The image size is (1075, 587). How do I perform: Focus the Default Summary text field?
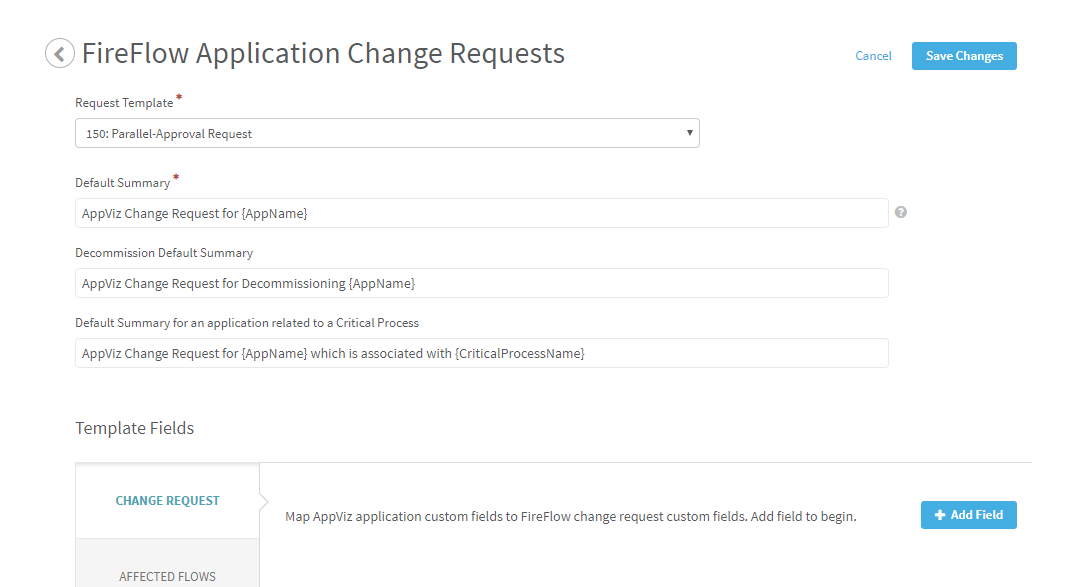pos(481,213)
